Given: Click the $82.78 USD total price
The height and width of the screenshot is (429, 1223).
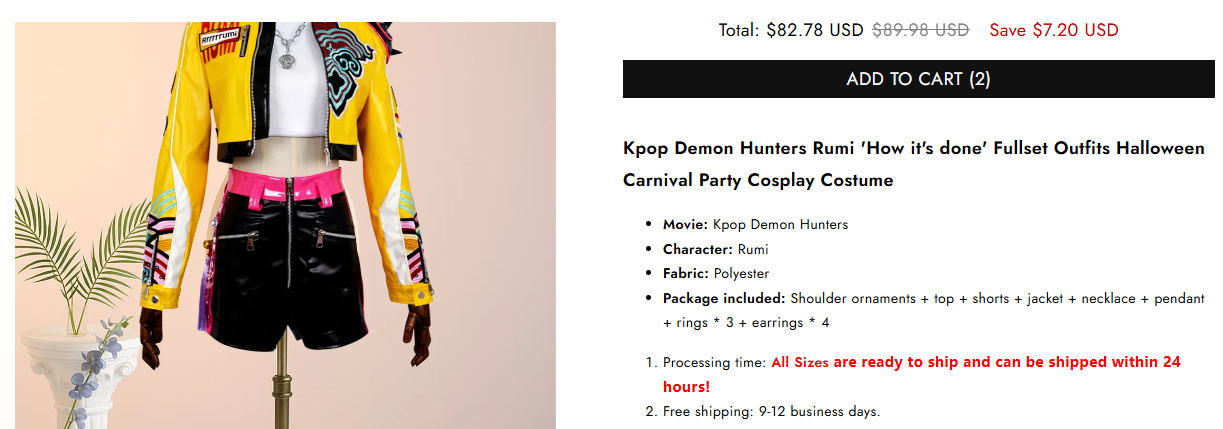Looking at the screenshot, I should coord(814,30).
